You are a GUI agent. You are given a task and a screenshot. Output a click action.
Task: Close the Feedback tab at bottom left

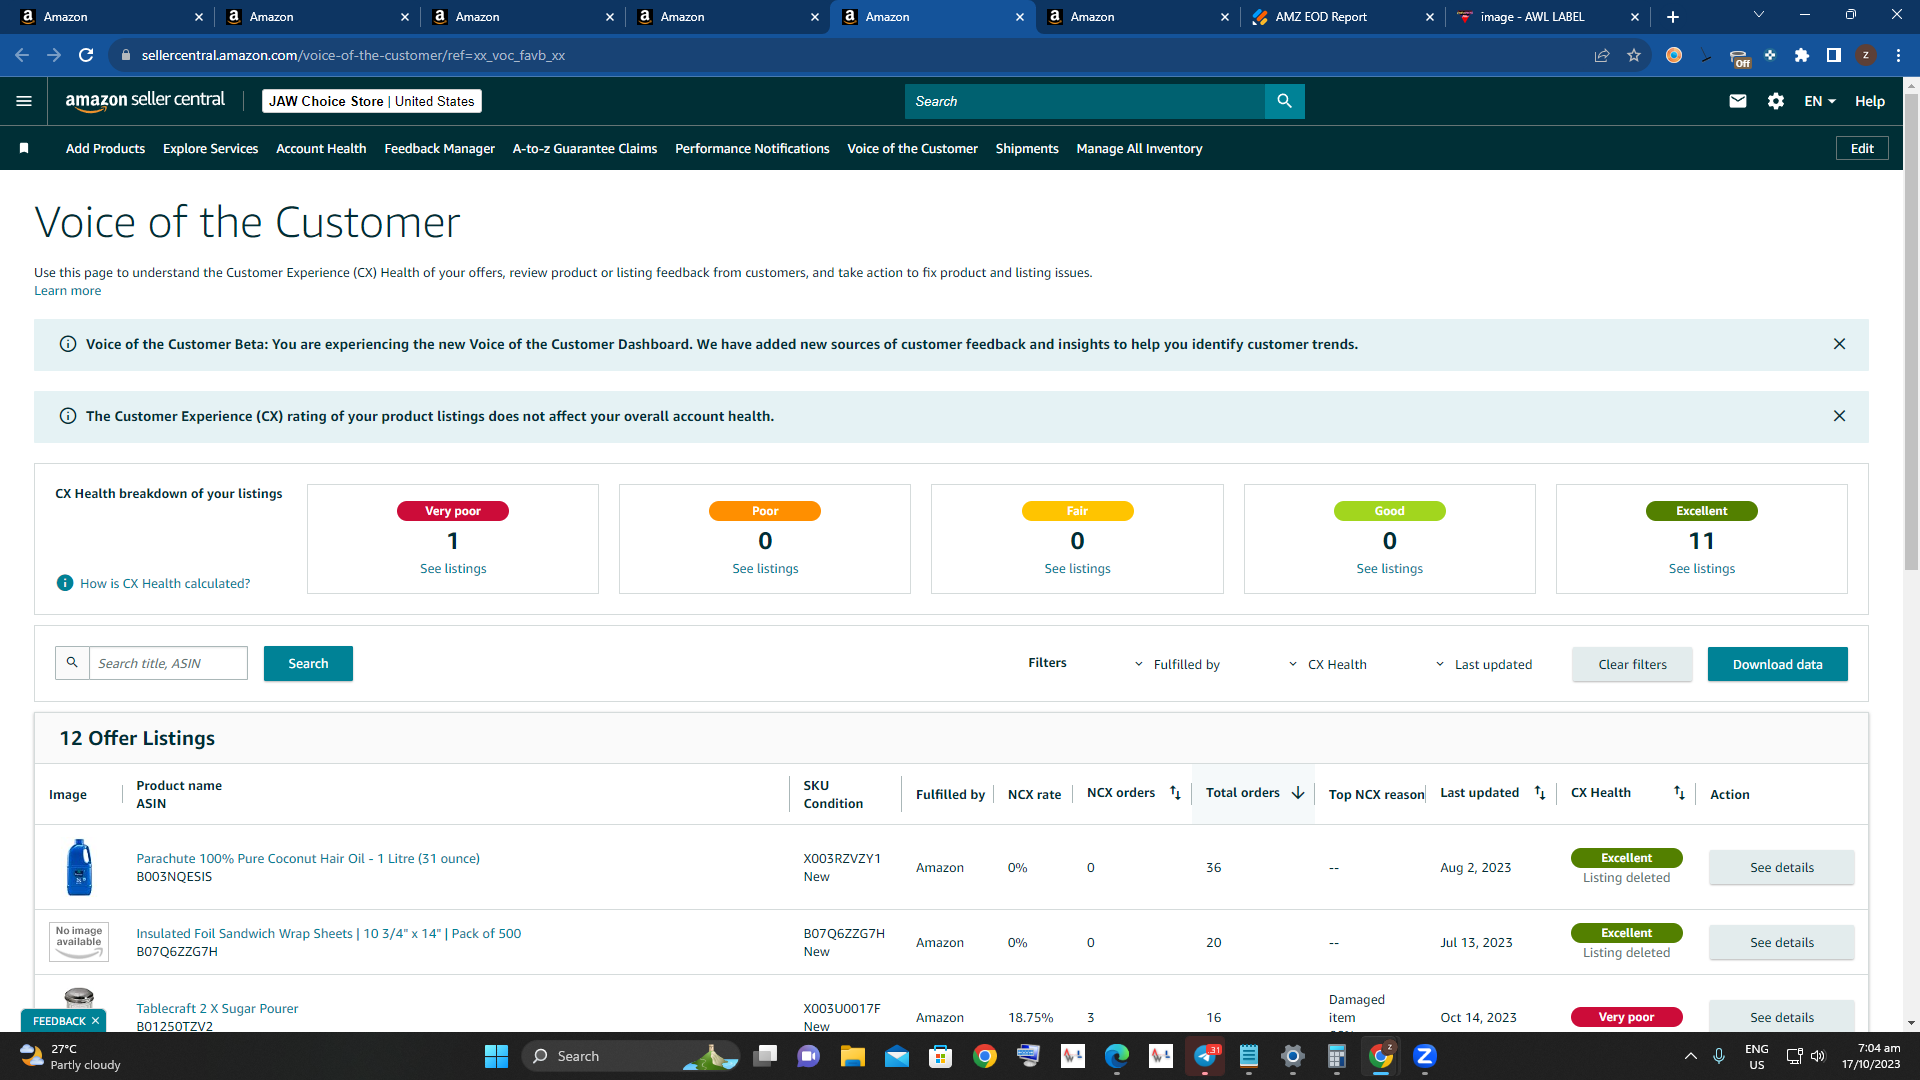[95, 1021]
